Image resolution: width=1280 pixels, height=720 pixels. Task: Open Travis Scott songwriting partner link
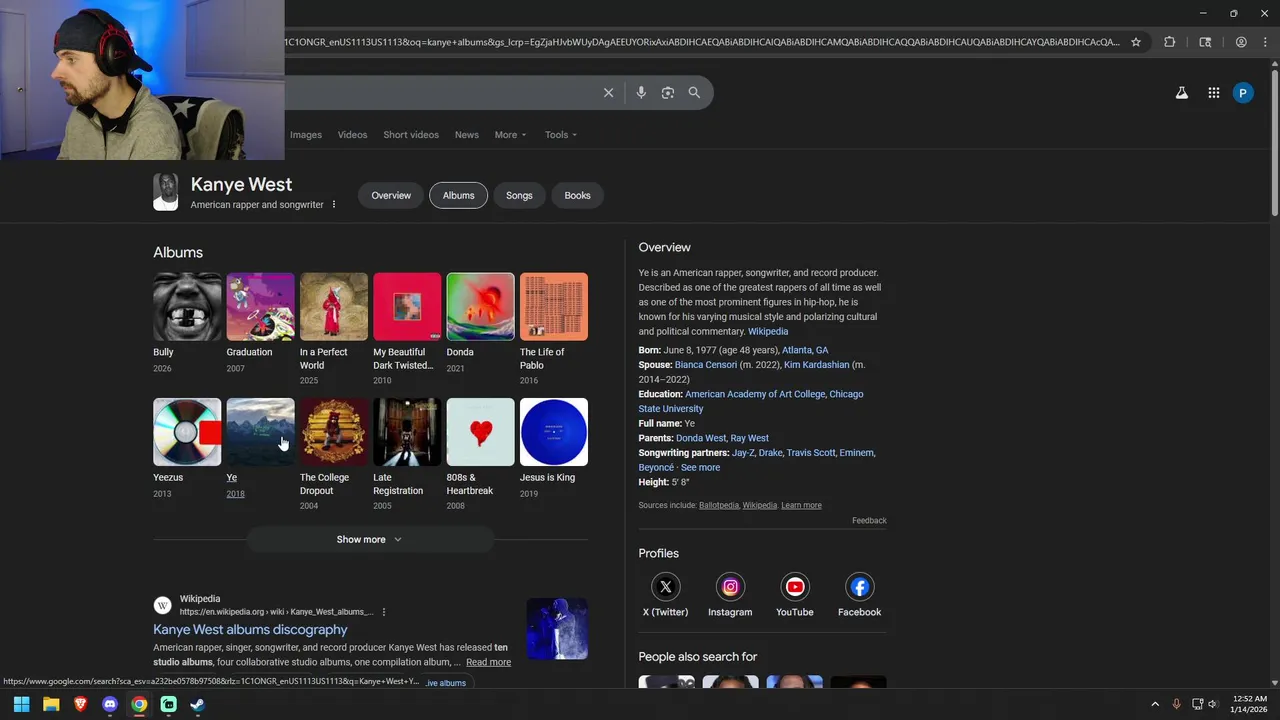tap(811, 453)
